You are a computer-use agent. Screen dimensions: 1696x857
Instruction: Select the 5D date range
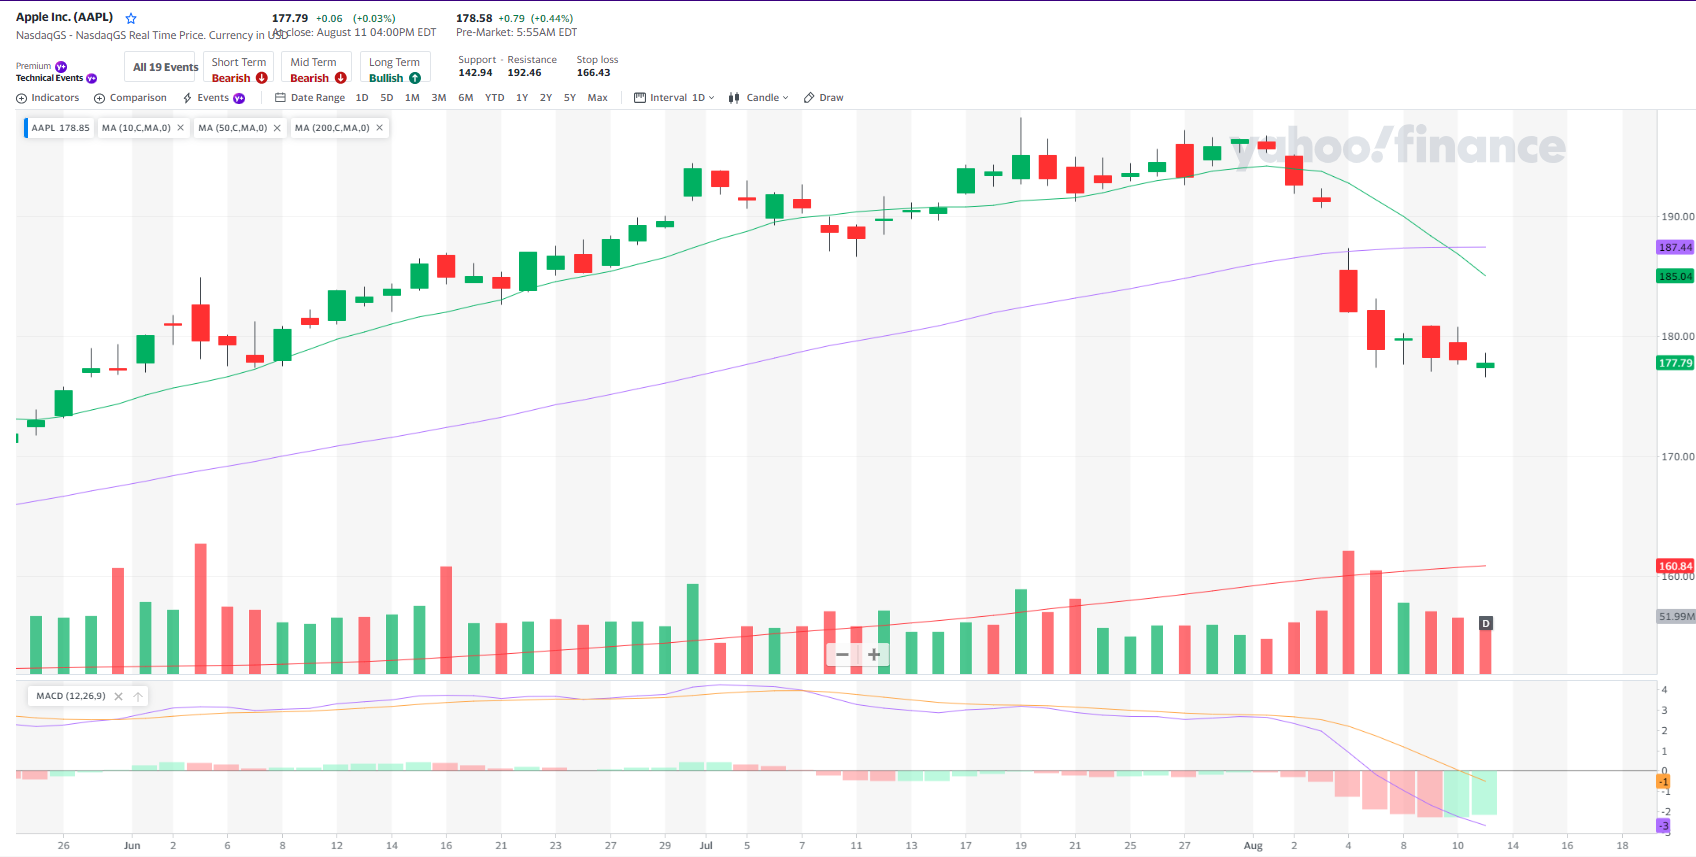coord(387,98)
